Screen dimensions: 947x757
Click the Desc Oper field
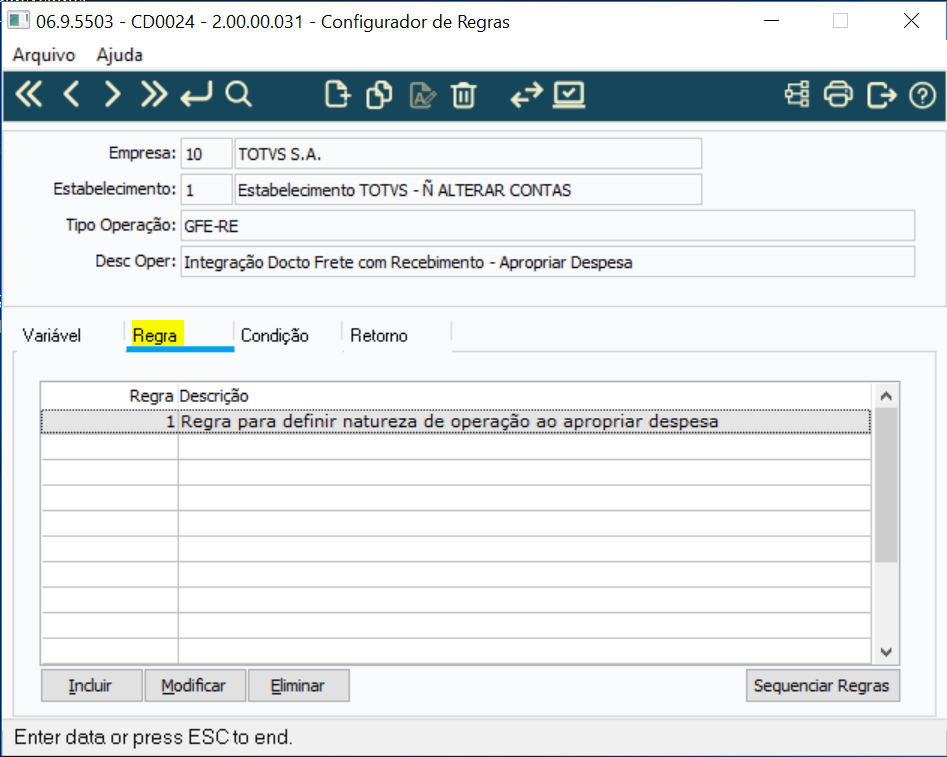click(x=548, y=262)
